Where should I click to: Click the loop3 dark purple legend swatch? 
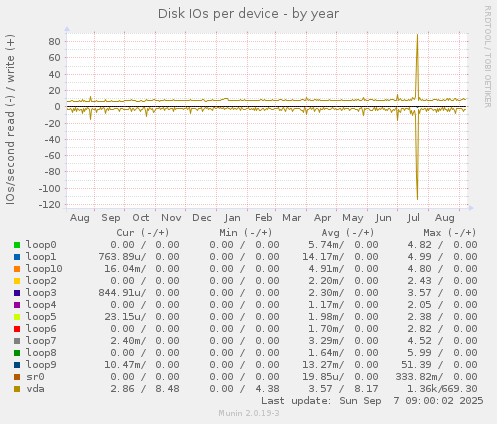click(x=17, y=293)
